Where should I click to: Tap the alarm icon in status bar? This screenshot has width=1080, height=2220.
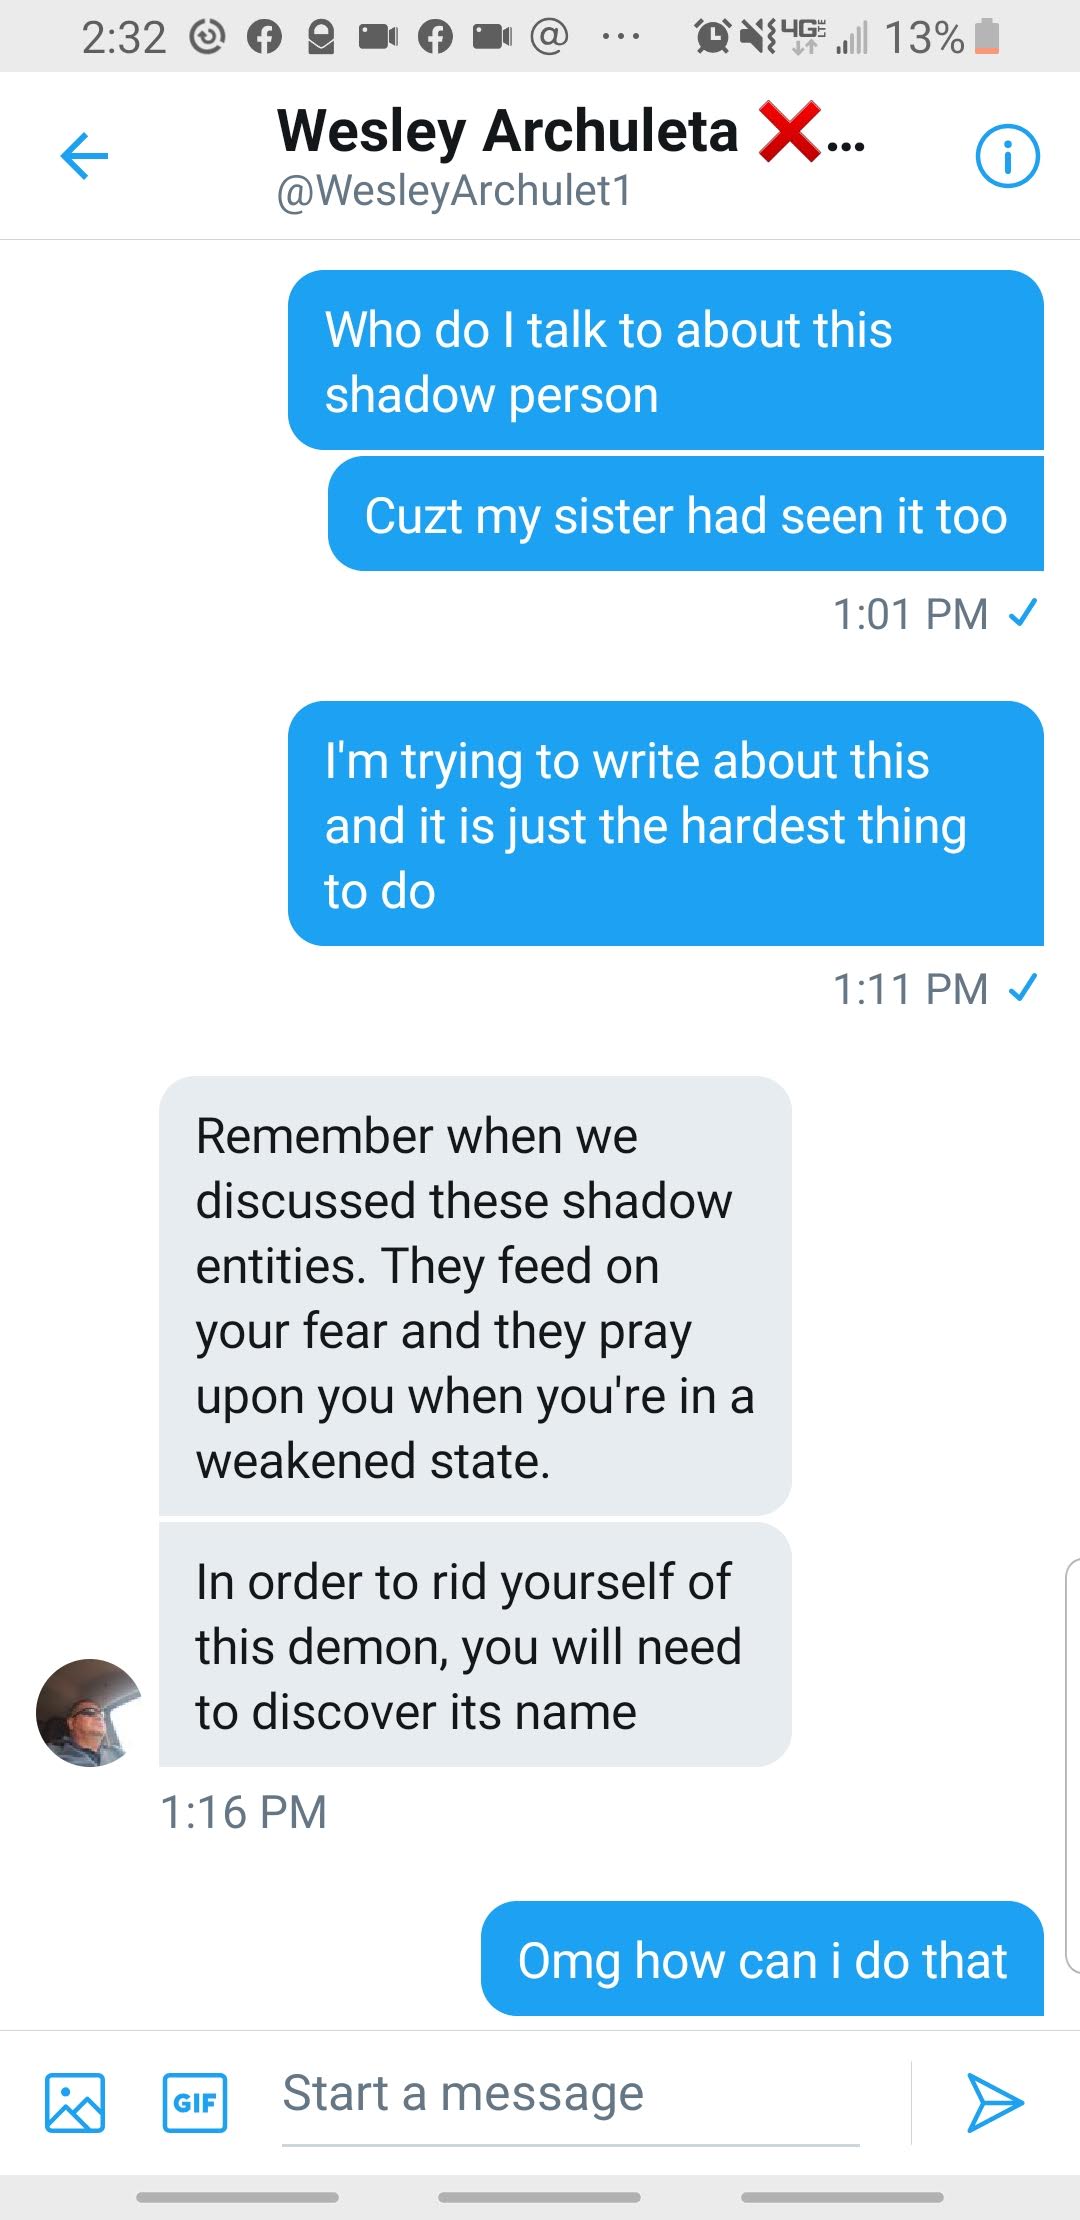pyautogui.click(x=712, y=38)
